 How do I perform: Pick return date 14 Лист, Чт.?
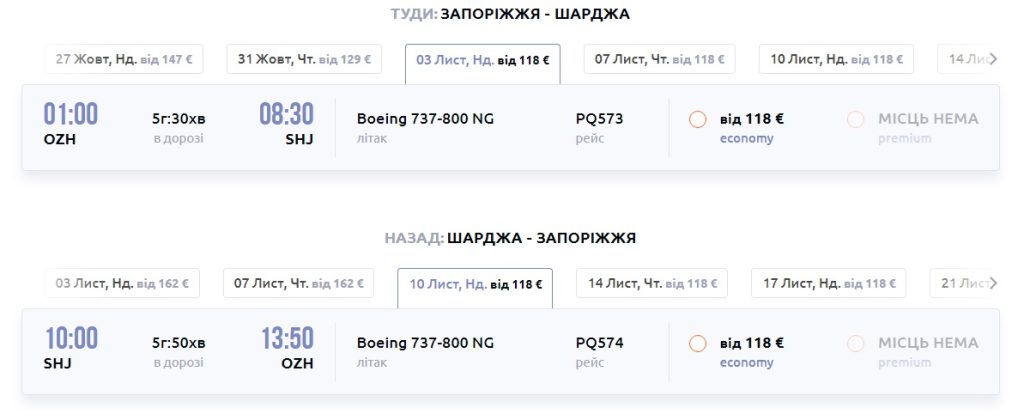(653, 283)
